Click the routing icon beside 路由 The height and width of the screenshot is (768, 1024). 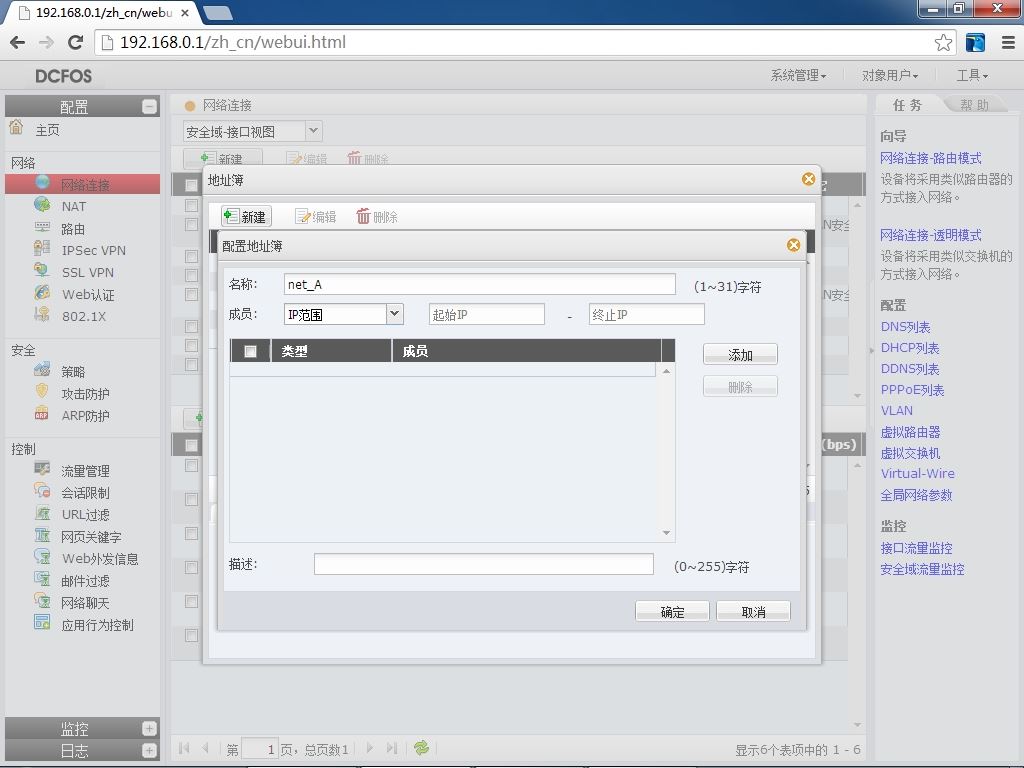tap(42, 227)
